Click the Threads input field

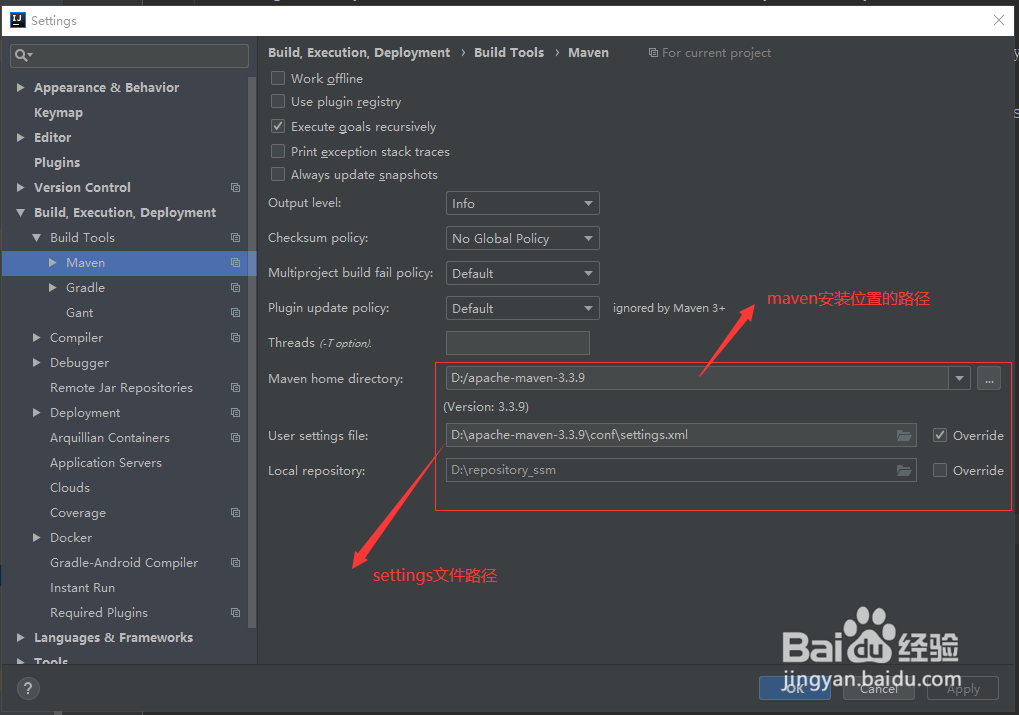point(518,343)
